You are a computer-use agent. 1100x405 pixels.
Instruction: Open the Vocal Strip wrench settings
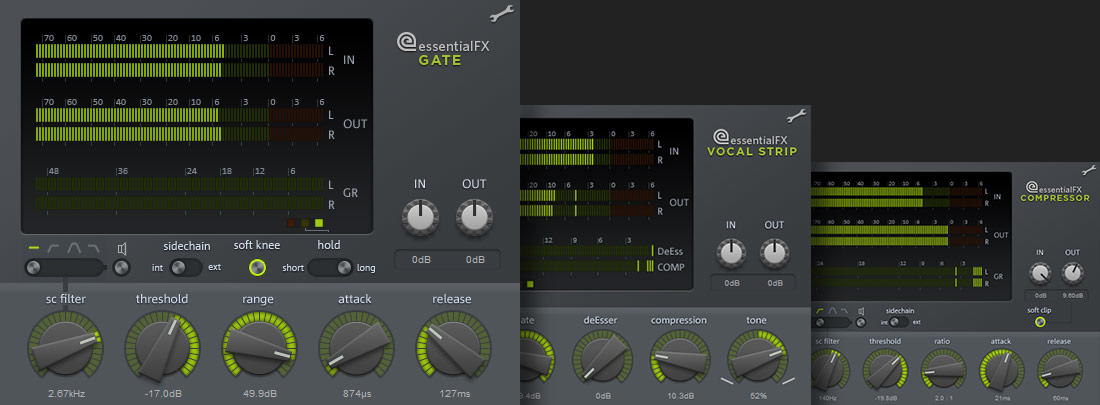[796, 115]
